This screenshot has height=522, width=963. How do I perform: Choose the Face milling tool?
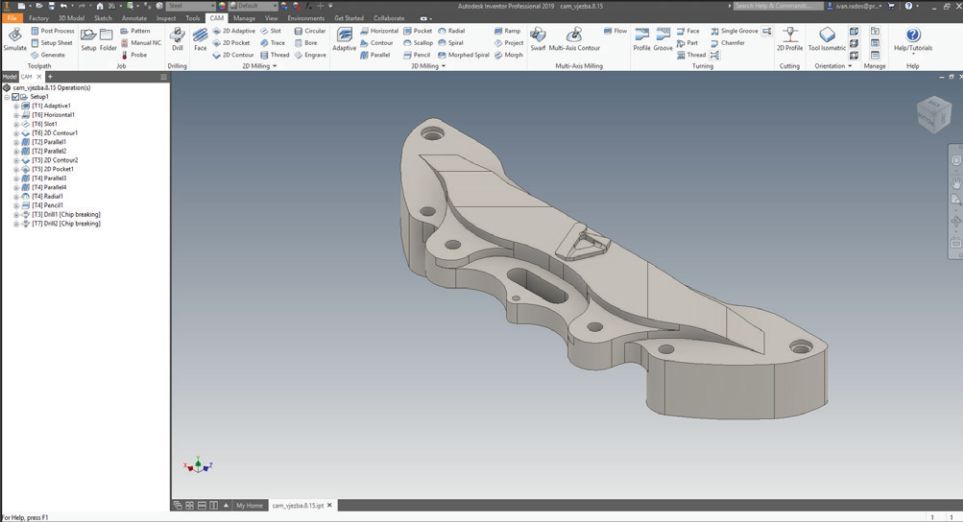200,38
